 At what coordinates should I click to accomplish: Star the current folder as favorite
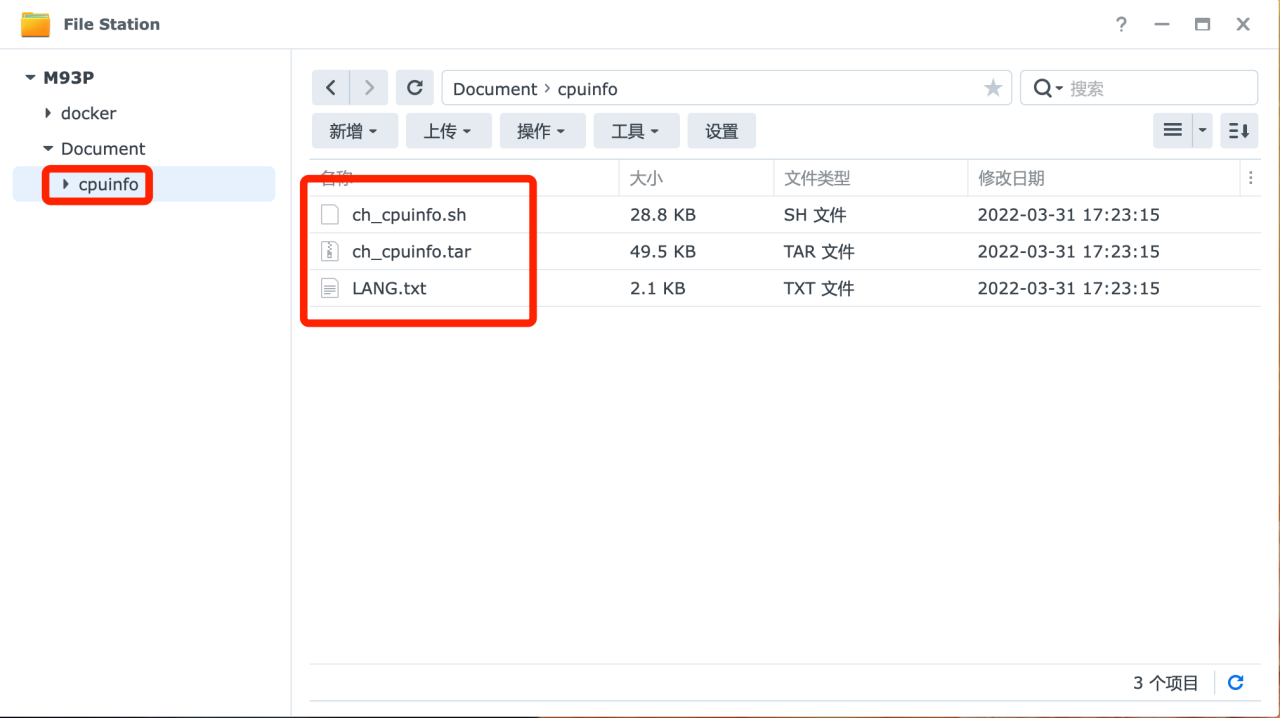(992, 88)
